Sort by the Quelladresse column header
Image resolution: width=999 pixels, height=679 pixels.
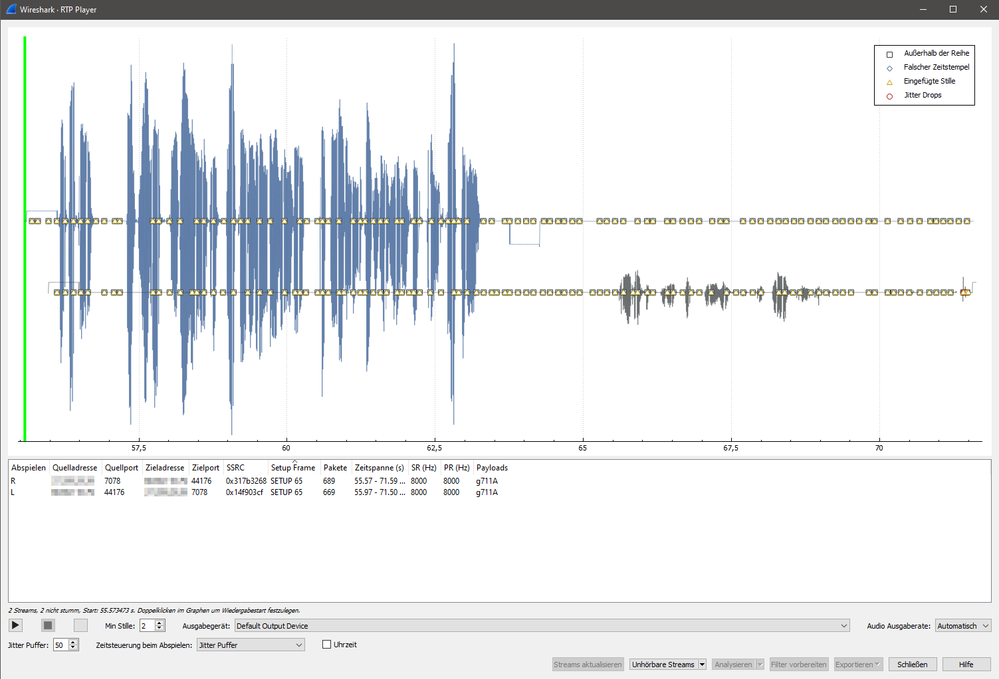[x=75, y=468]
